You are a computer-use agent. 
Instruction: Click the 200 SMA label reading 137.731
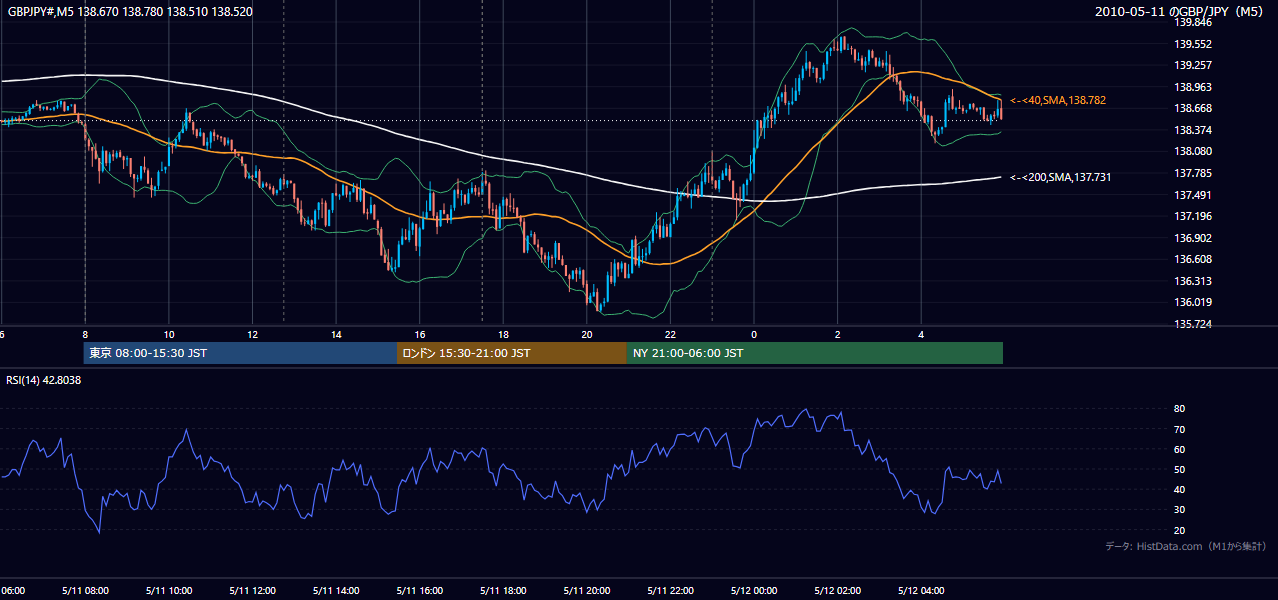(1061, 177)
